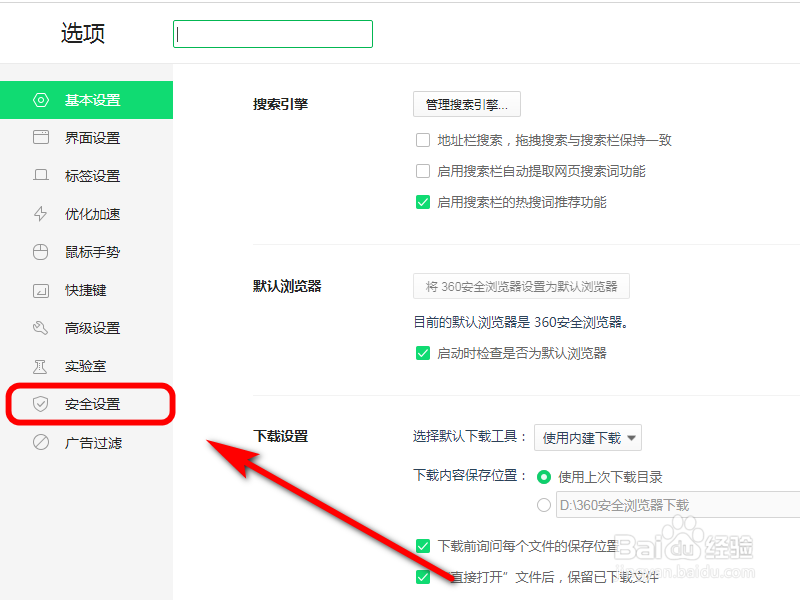Click text 目前的默认浏览器是 360安全浏览器
This screenshot has width=800, height=600.
pos(520,322)
